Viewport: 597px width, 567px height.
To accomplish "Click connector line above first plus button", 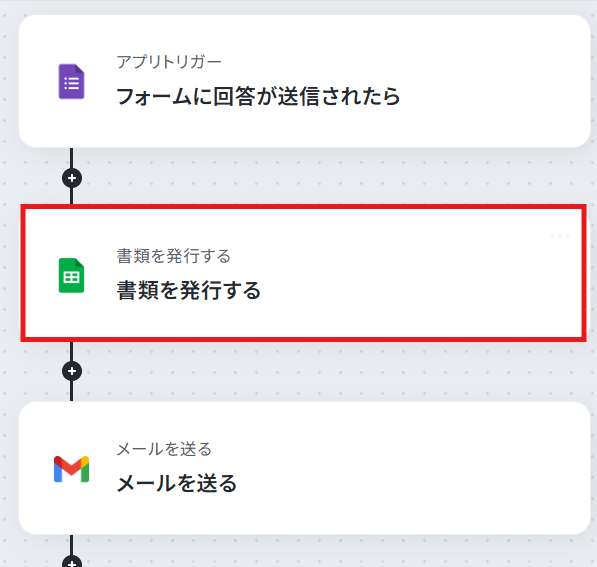I will point(72,158).
